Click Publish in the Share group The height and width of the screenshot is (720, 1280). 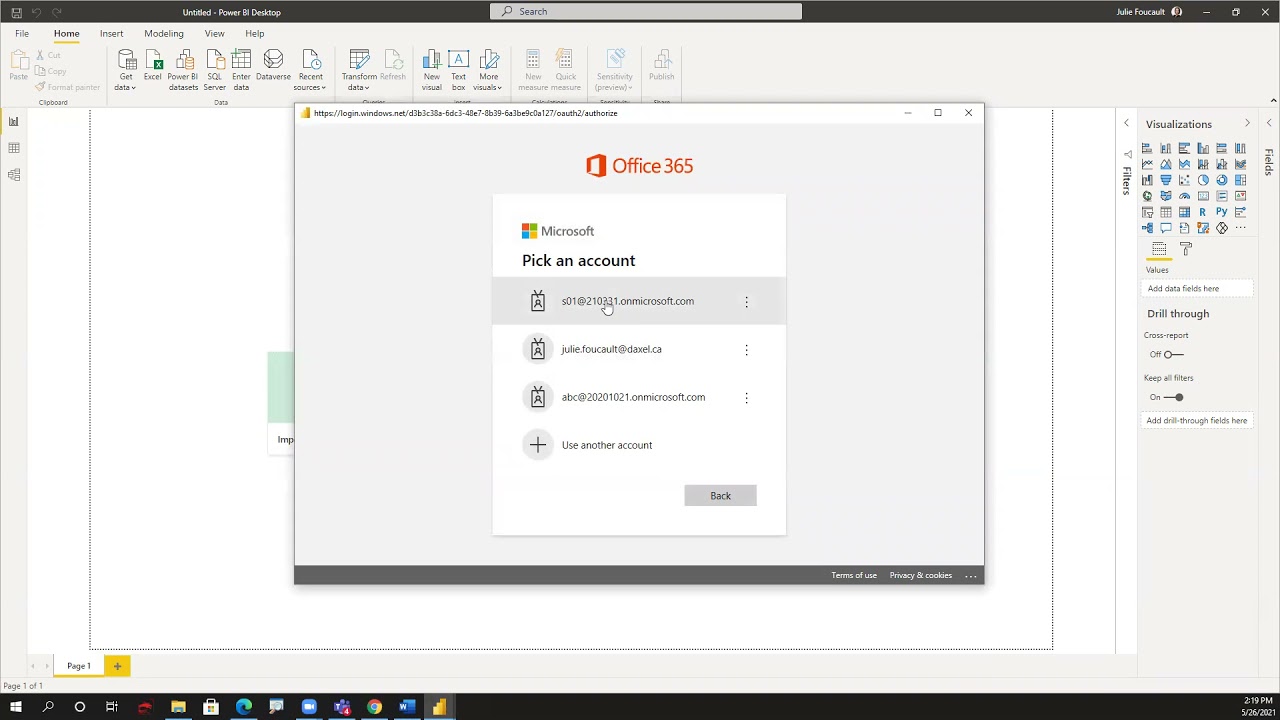coord(661,66)
